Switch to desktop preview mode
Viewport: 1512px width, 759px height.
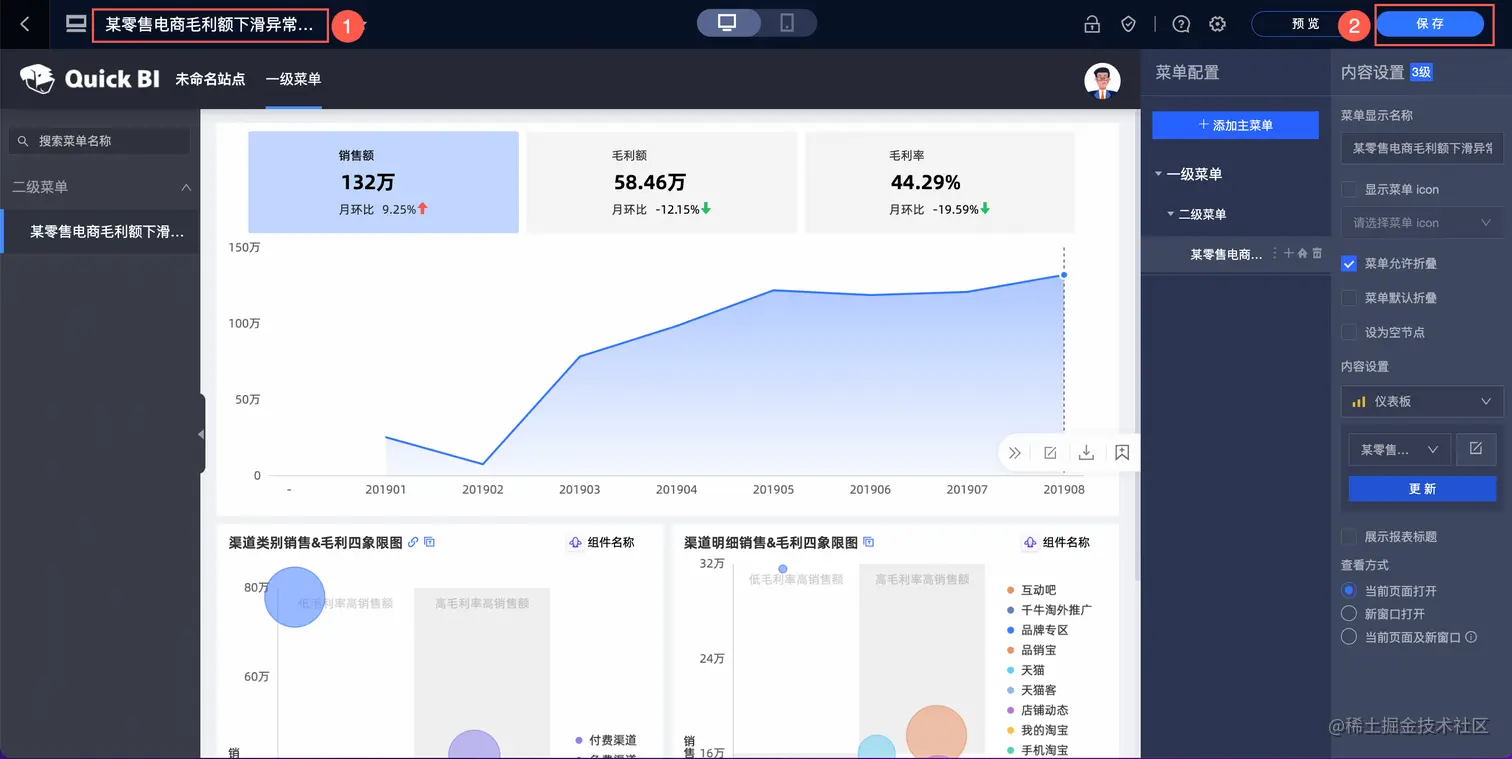coord(727,23)
